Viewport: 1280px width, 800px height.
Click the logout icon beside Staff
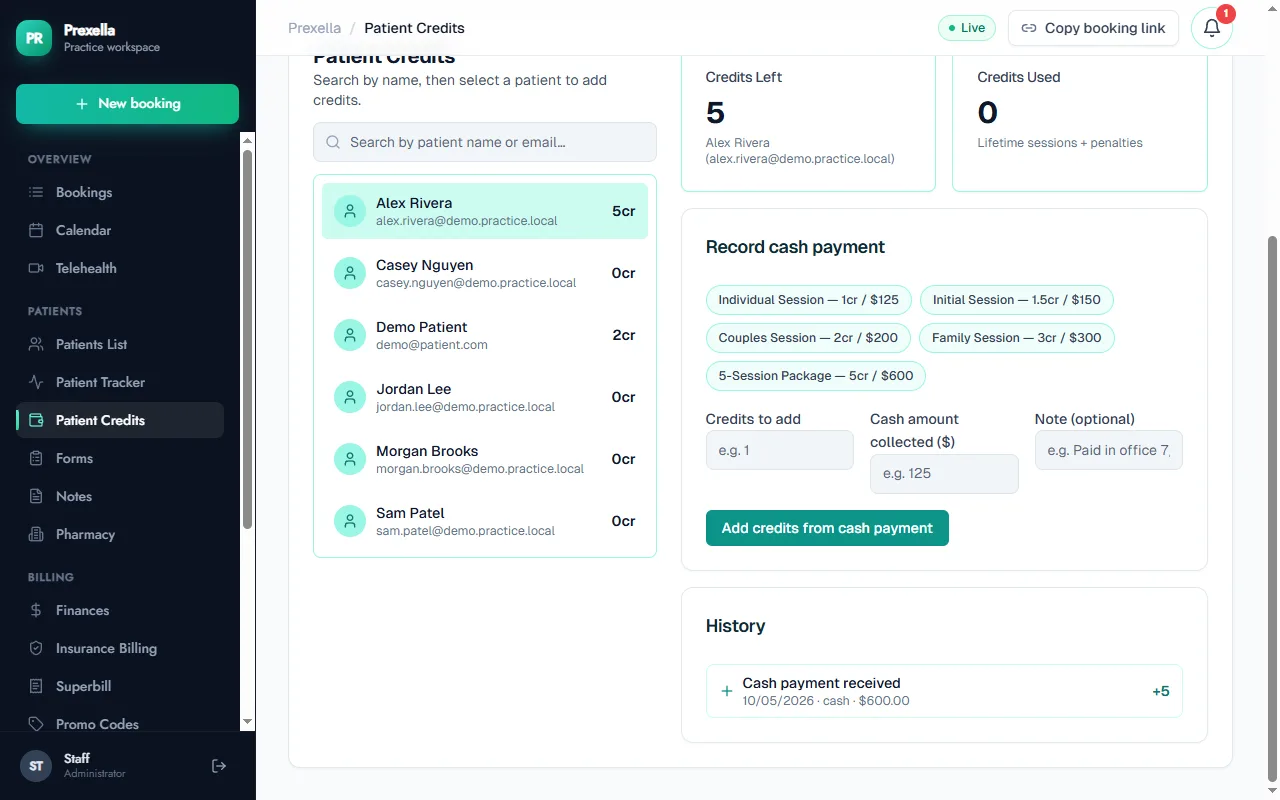(x=219, y=766)
